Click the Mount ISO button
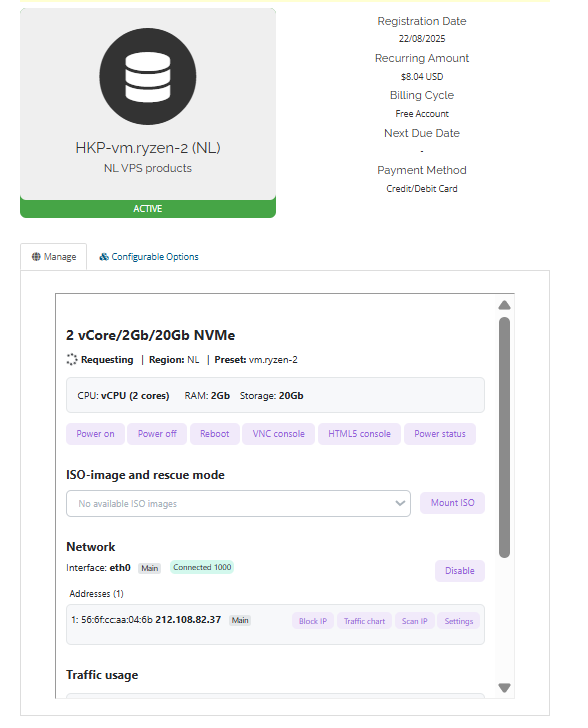The height and width of the screenshot is (728, 588). [452, 503]
